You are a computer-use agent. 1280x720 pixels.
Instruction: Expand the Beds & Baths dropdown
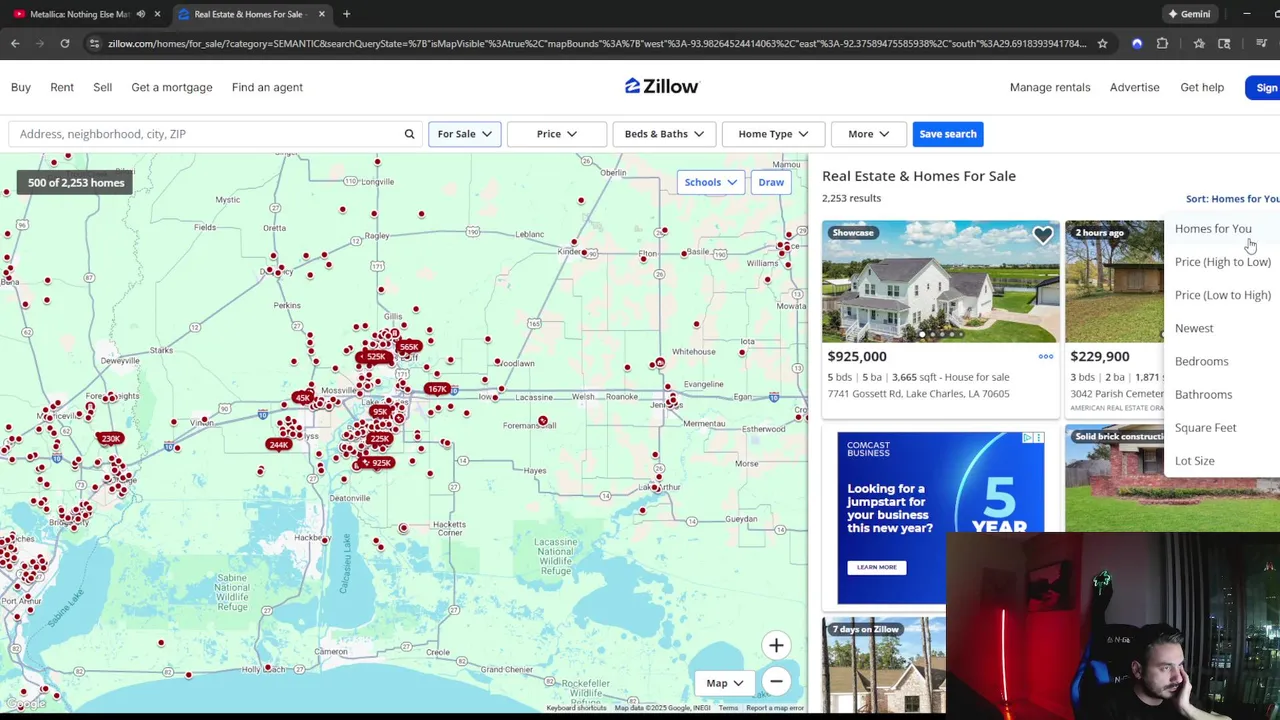coord(664,134)
